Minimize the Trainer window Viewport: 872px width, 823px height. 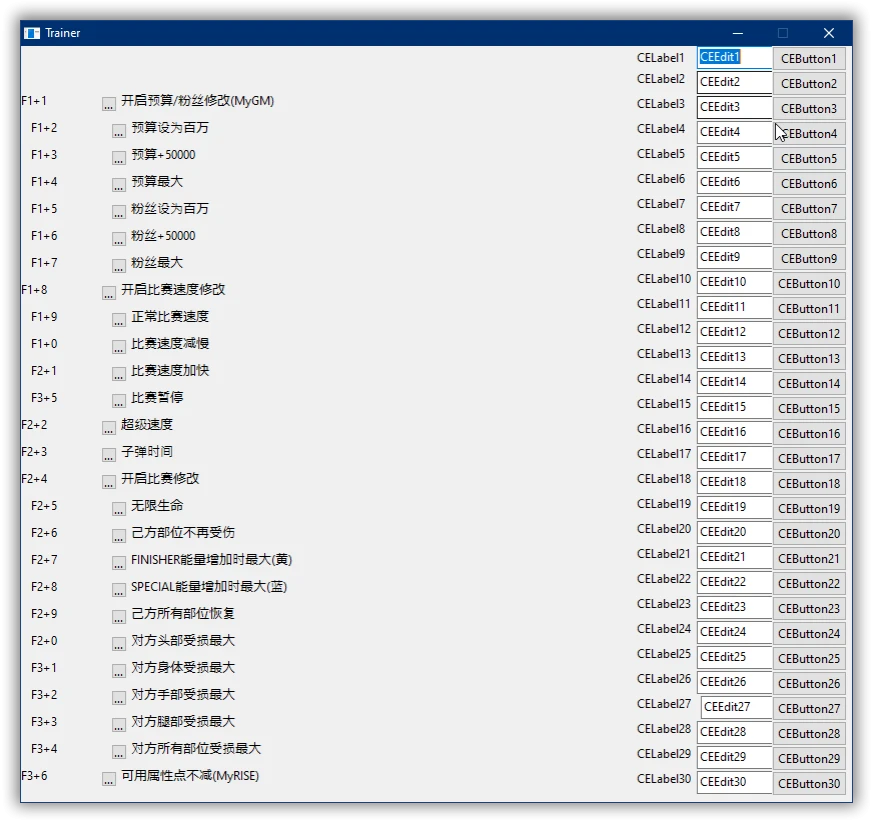pyautogui.click(x=738, y=33)
